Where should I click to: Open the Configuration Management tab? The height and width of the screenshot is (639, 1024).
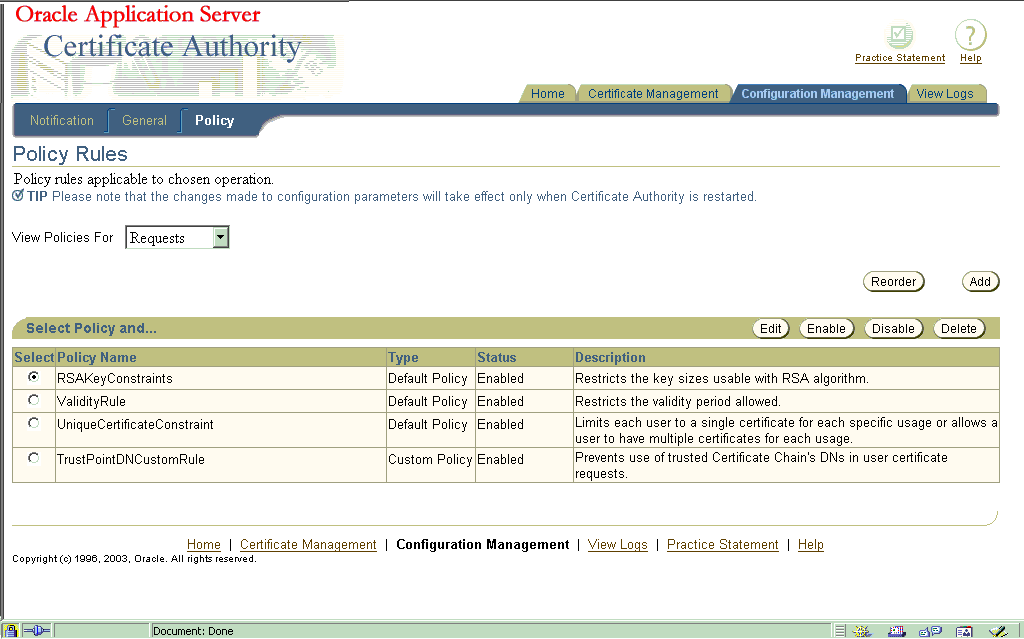[818, 93]
